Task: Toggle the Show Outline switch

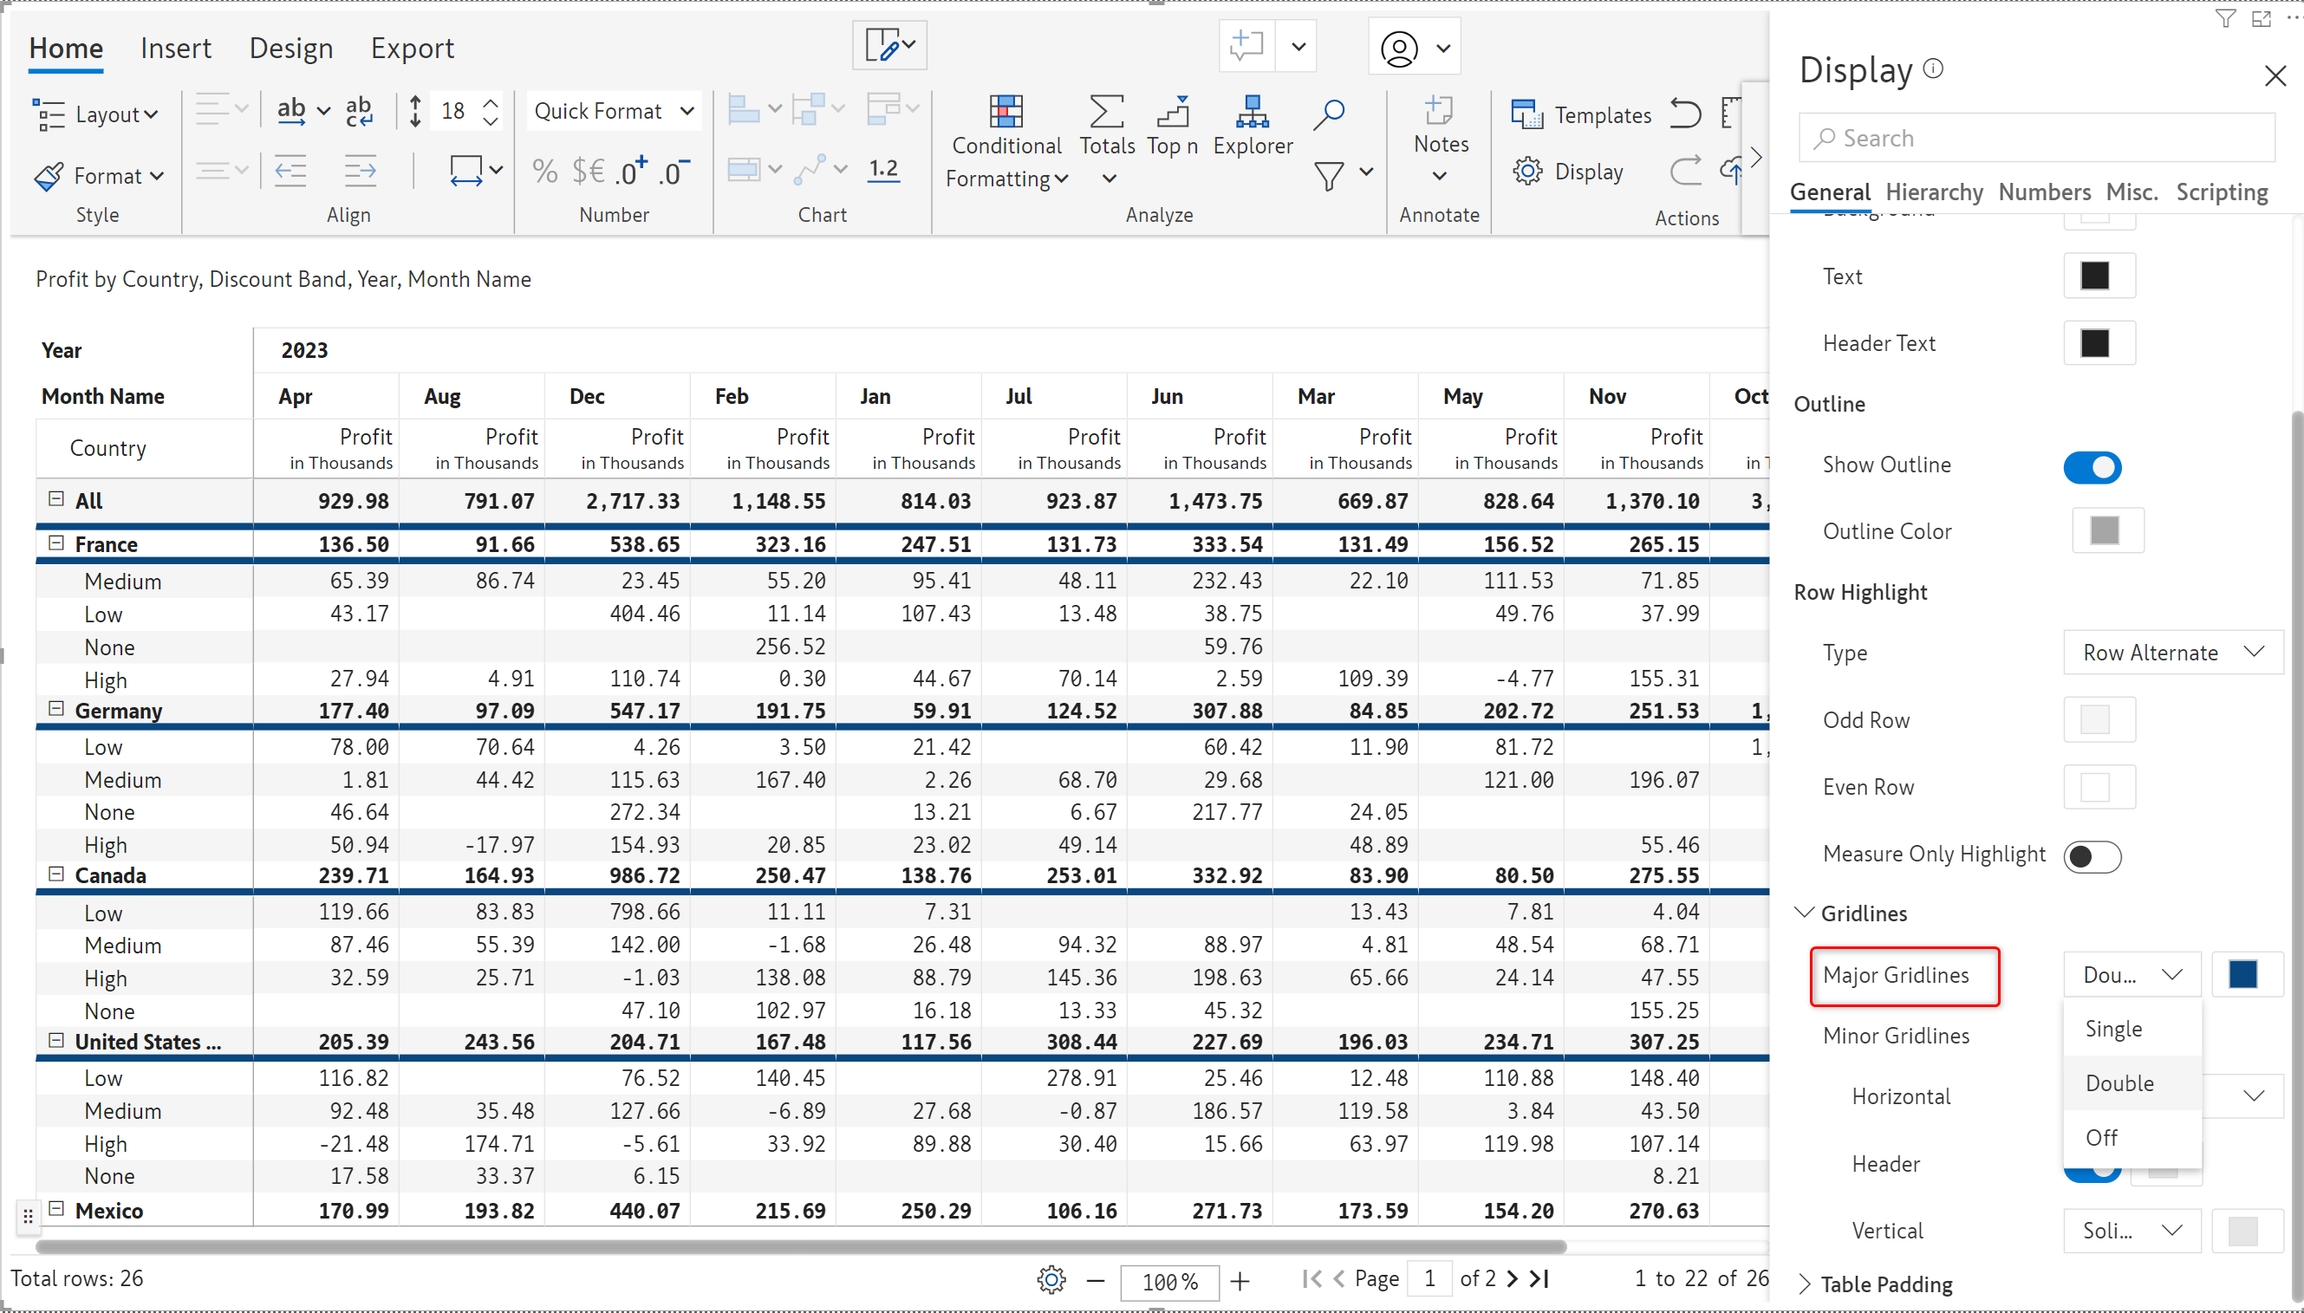Action: [2092, 467]
